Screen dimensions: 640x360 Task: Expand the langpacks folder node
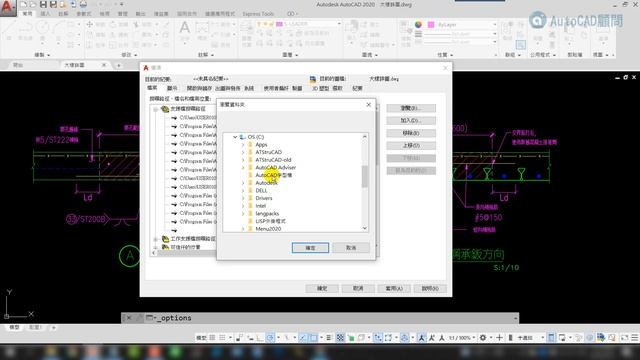[243, 213]
